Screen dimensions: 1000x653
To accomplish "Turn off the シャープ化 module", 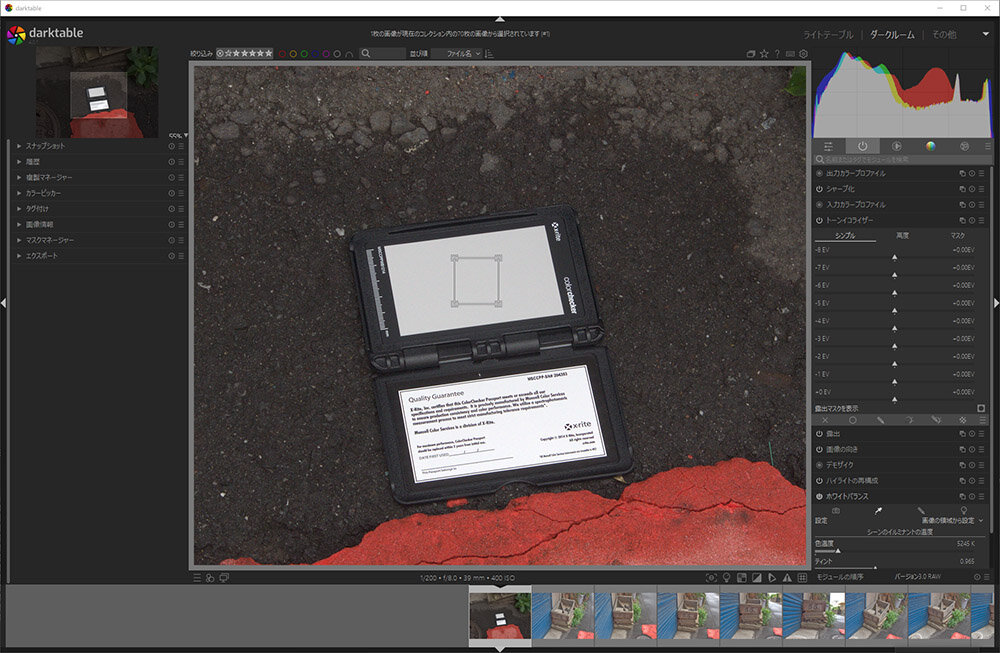I will [x=820, y=189].
